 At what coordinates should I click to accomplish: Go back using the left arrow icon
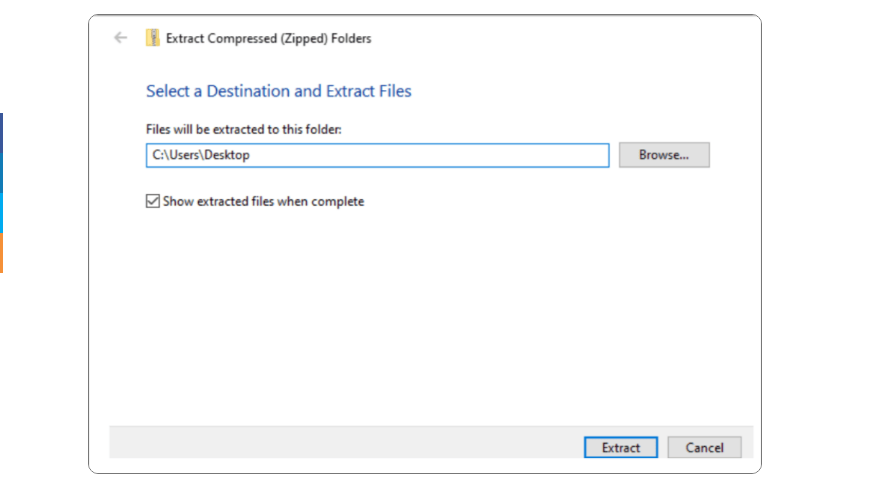120,38
